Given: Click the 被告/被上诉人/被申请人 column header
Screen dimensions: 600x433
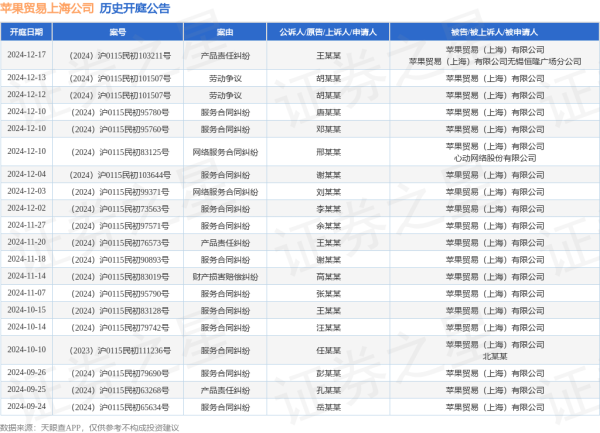Looking at the screenshot, I should pyautogui.click(x=494, y=32).
